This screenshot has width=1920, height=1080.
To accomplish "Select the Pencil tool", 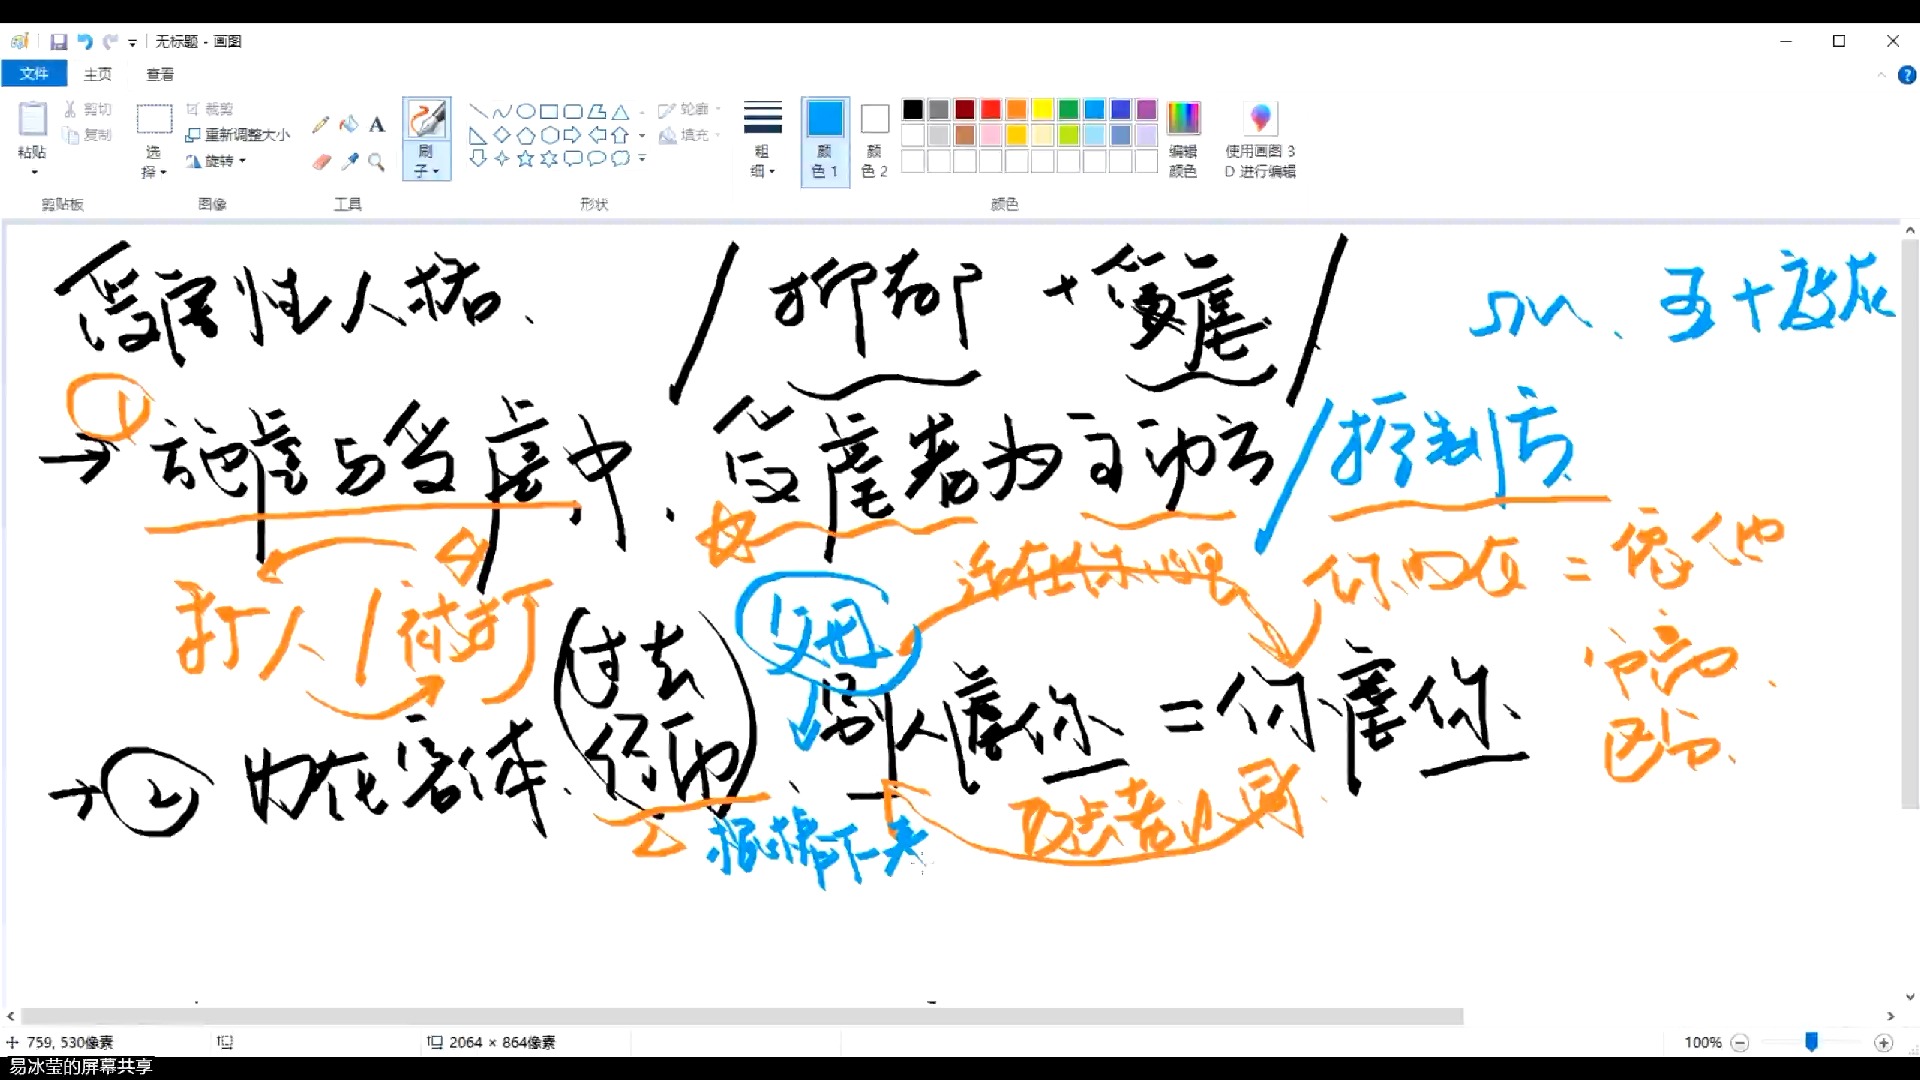I will pos(320,124).
